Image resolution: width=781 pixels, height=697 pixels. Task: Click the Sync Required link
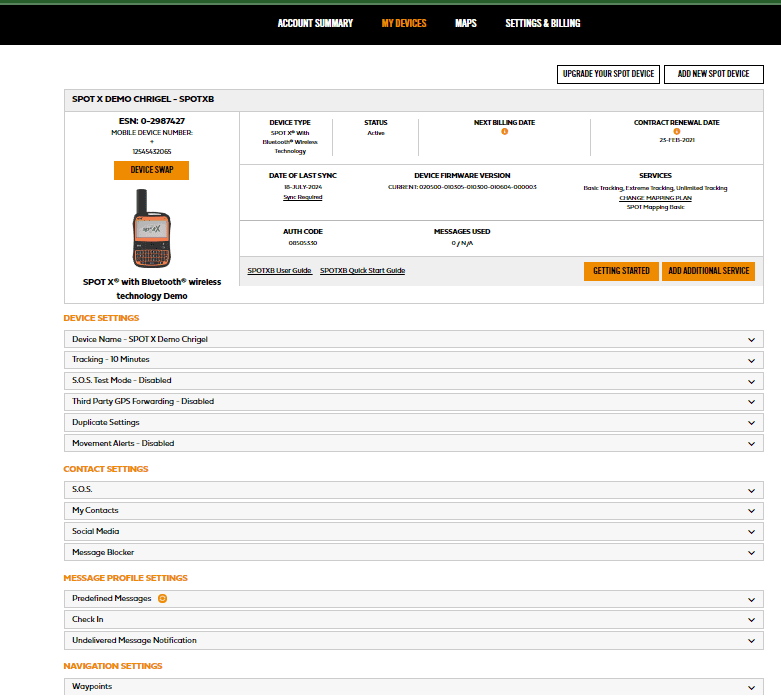pos(302,198)
